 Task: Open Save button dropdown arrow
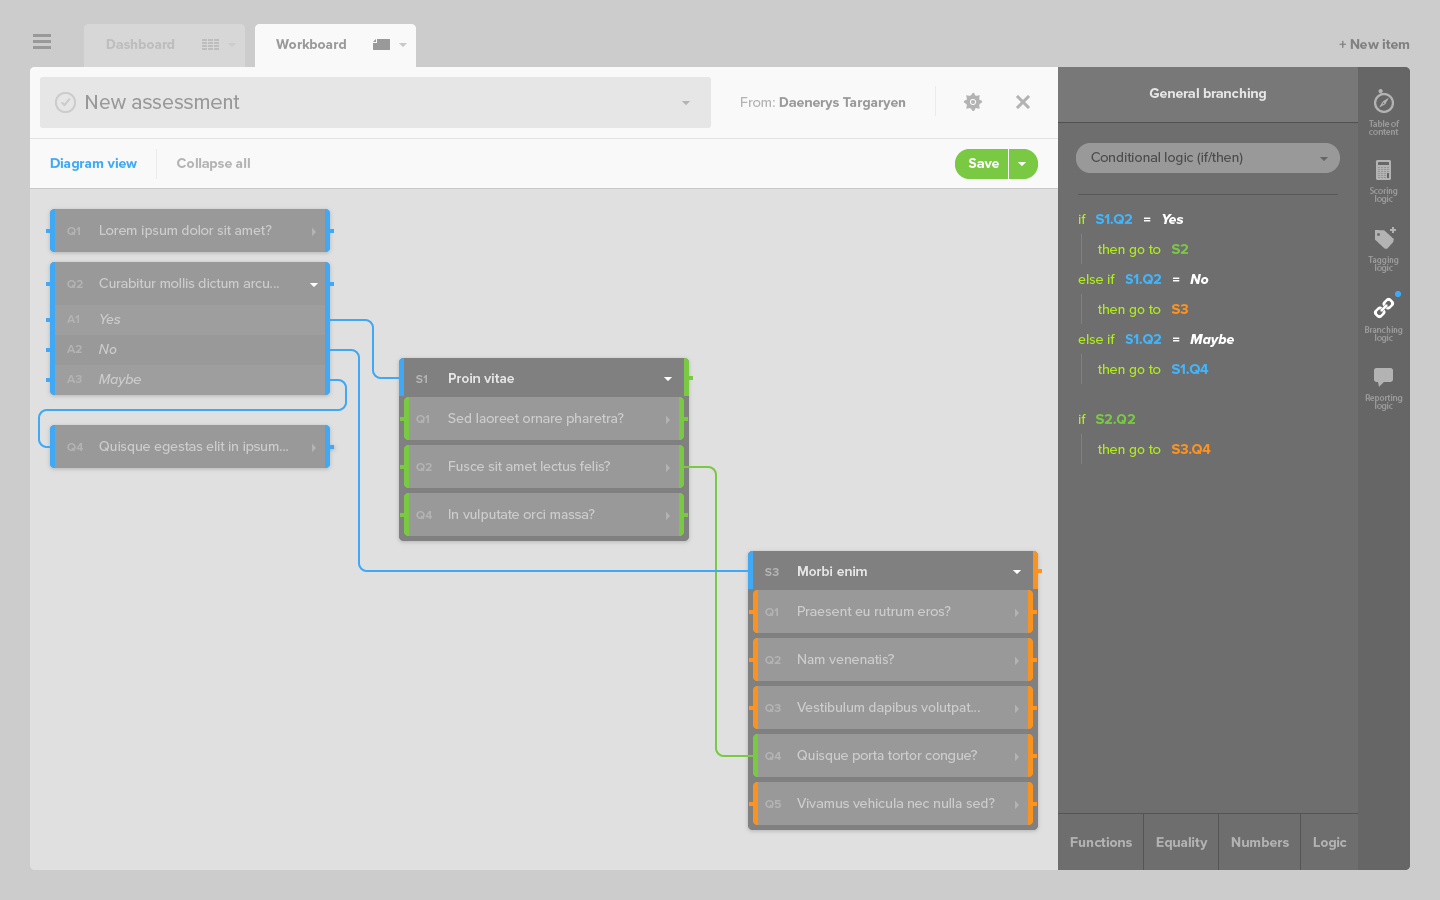click(1022, 164)
